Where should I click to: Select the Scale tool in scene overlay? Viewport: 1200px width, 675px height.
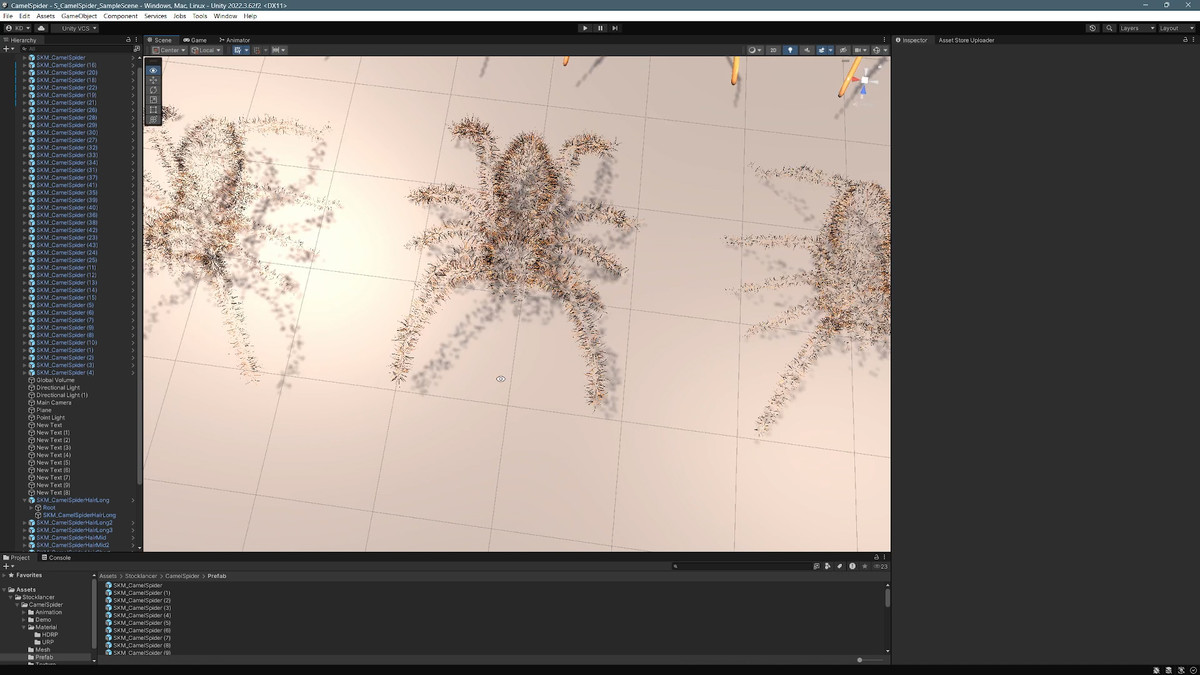(x=153, y=100)
